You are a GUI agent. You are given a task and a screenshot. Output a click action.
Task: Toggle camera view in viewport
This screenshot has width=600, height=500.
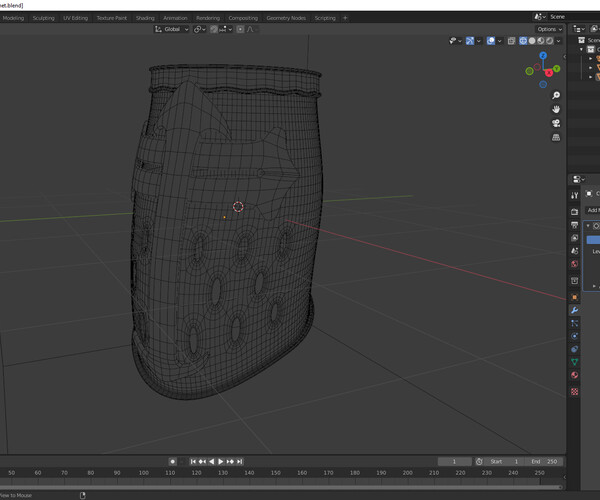[x=556, y=123]
